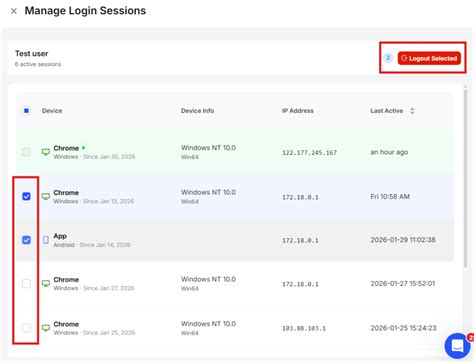This screenshot has width=474, height=362.
Task: Click 'Windows · Since Jan 27, 2026' subtitle
Action: [x=94, y=288]
